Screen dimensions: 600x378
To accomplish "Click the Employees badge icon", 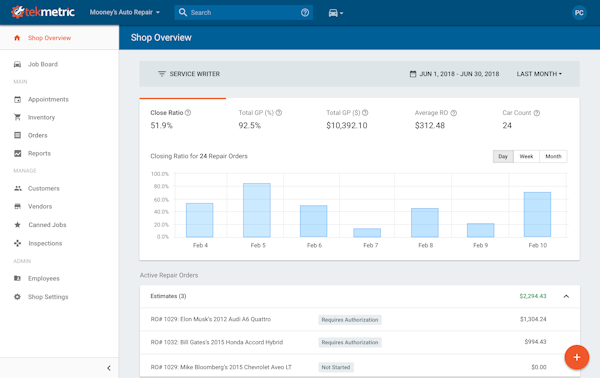I will (17, 278).
